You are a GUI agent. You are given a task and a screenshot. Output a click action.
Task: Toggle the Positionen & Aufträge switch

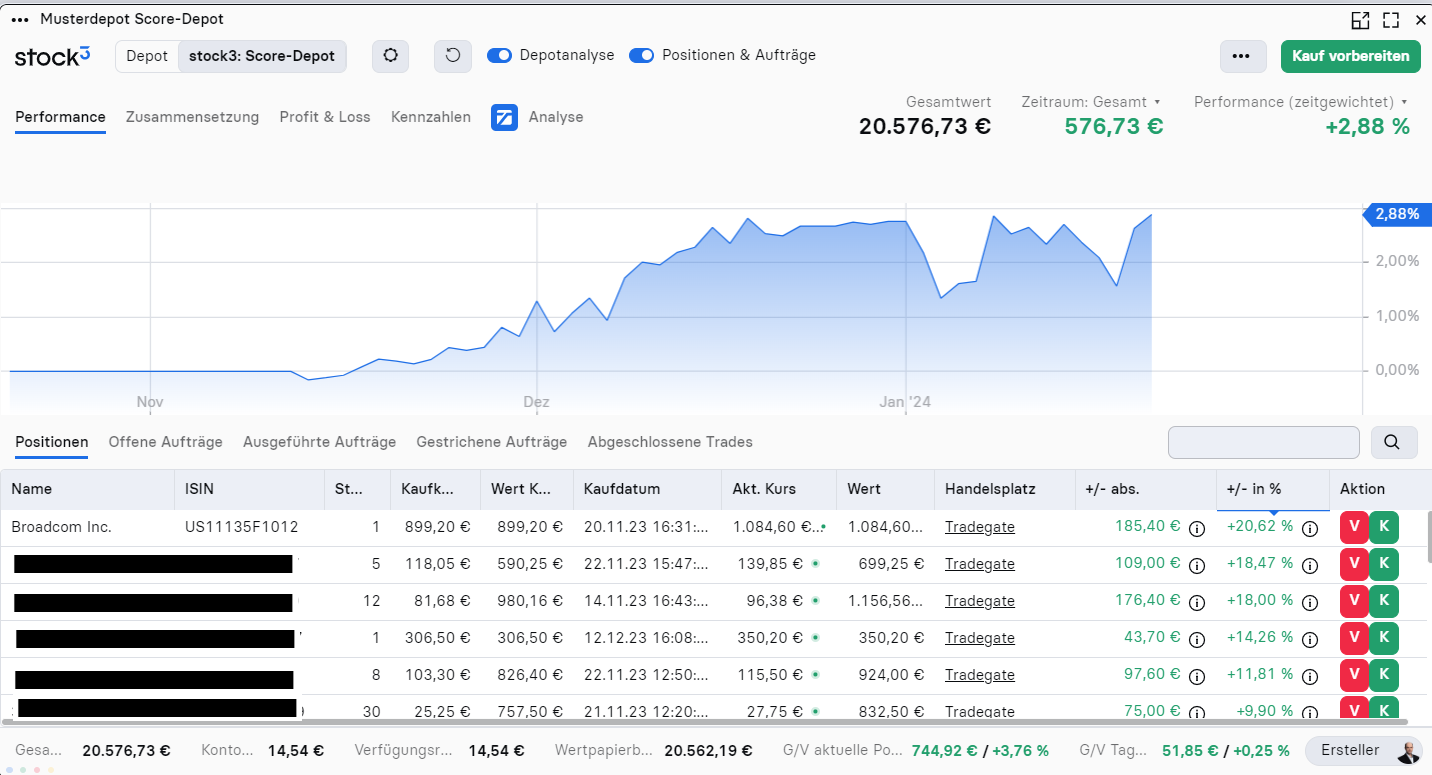[x=641, y=56]
